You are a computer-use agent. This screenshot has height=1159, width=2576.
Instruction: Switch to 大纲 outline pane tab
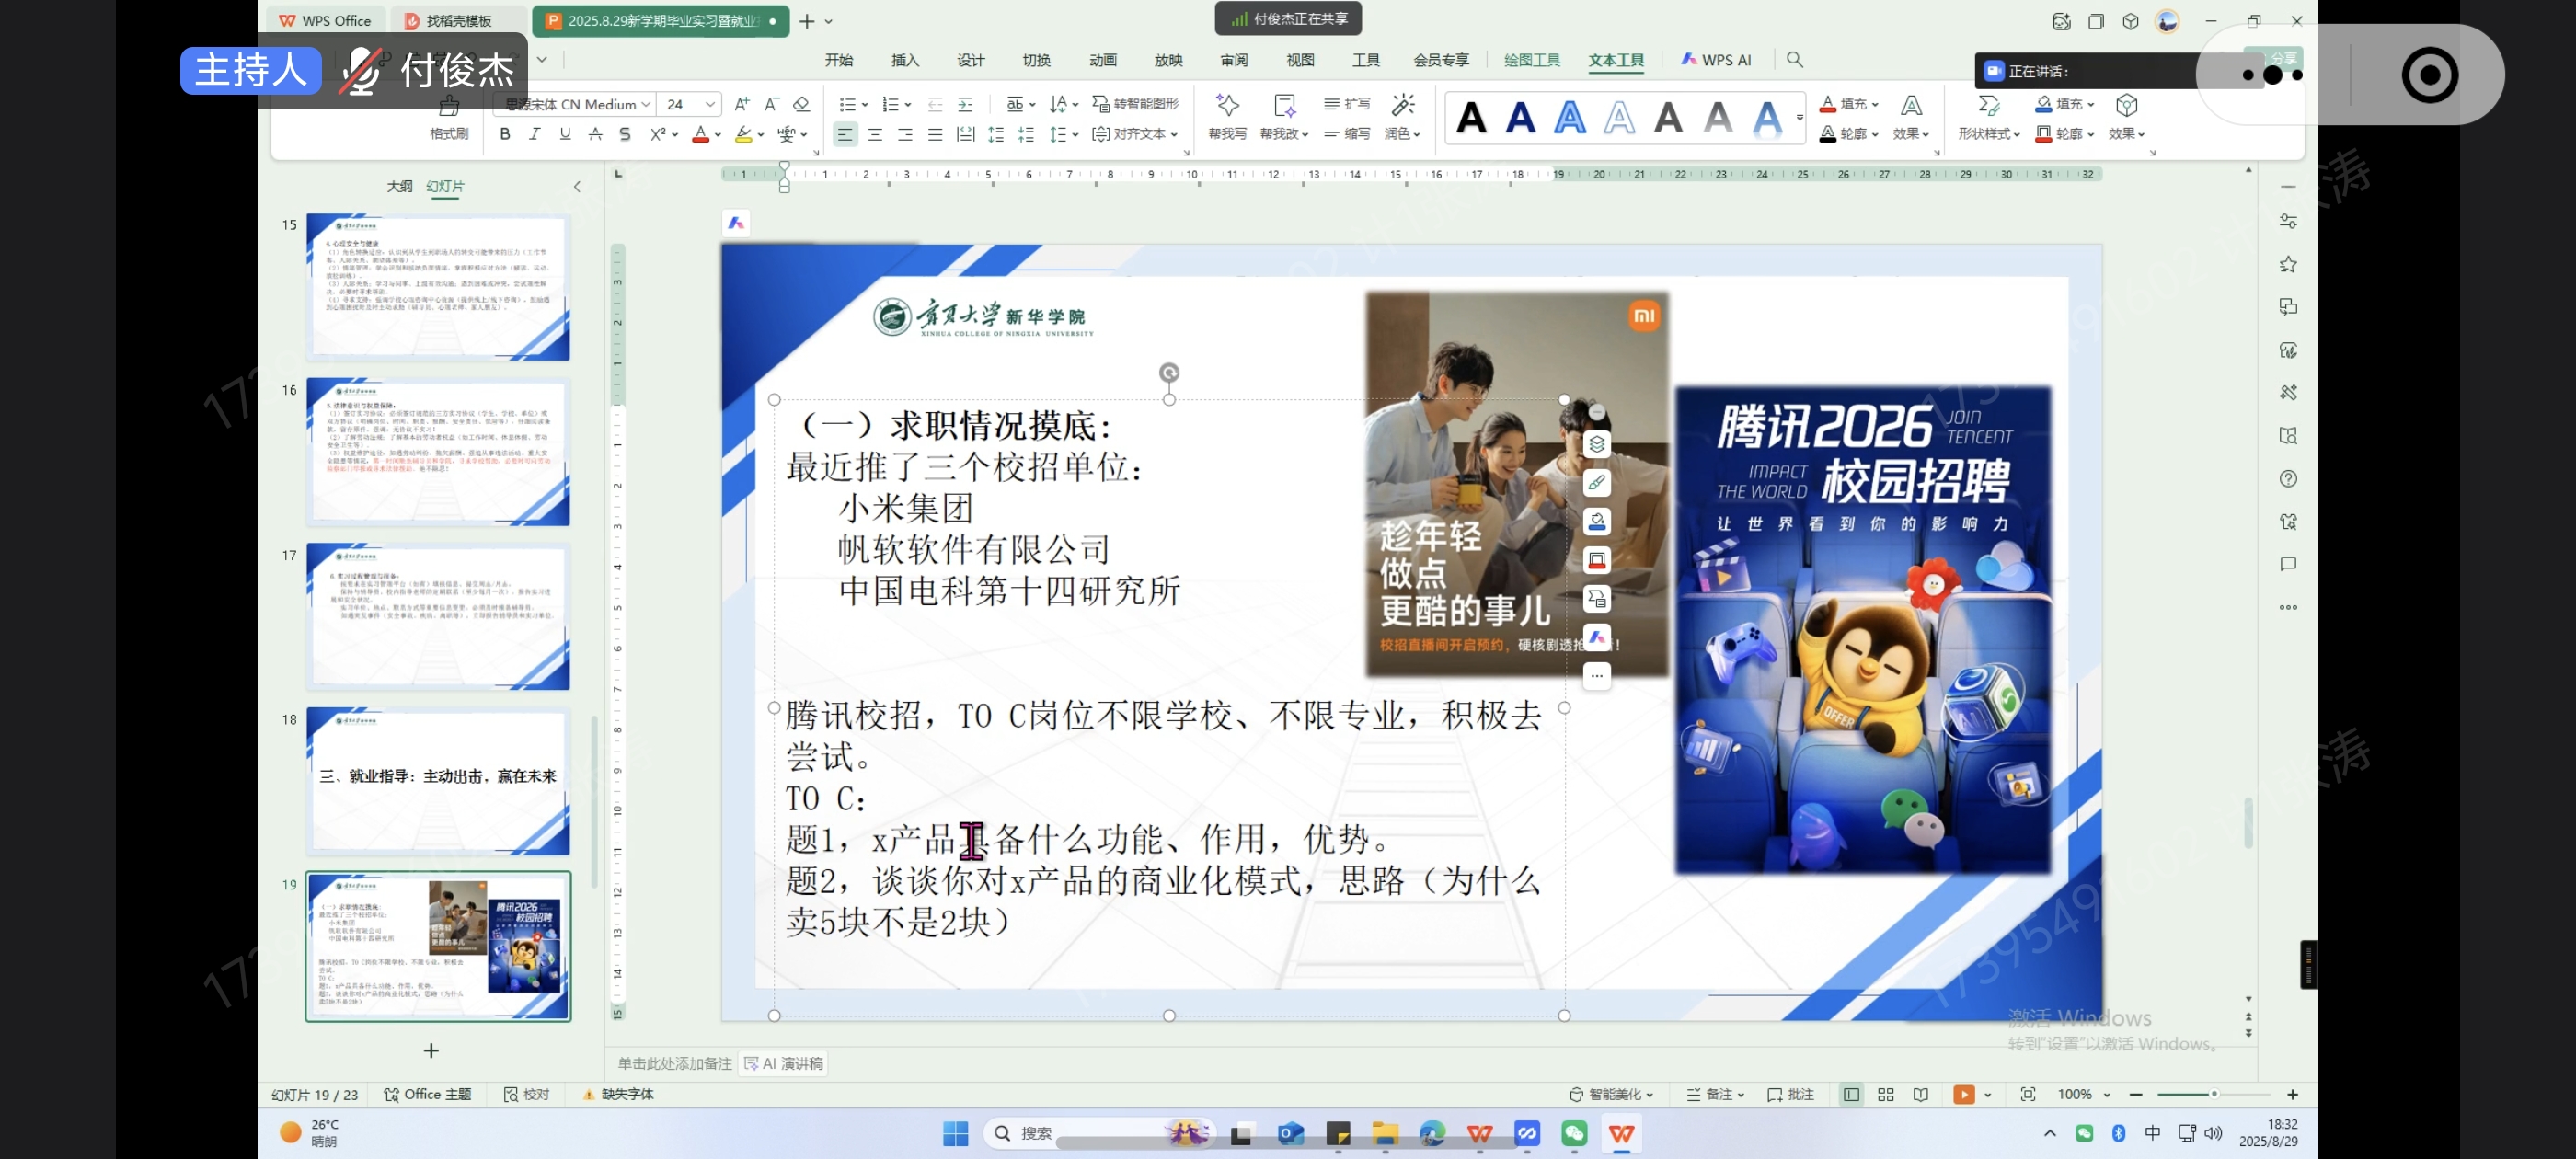(399, 186)
